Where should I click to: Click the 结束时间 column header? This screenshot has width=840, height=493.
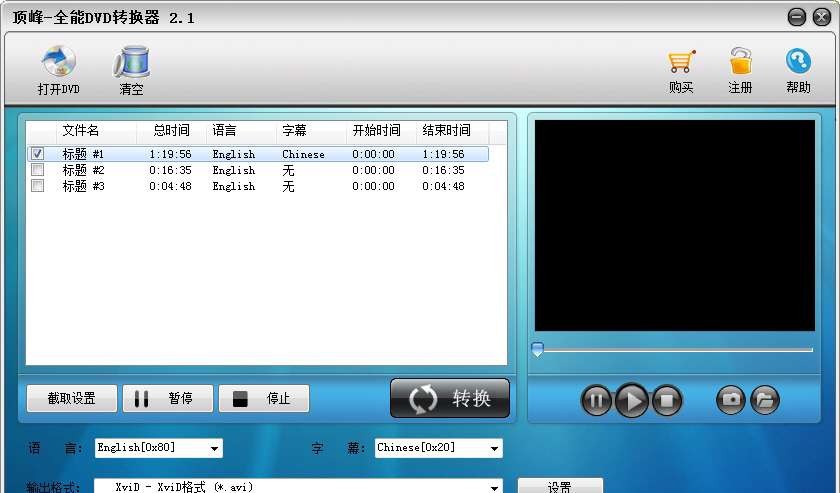(452, 131)
